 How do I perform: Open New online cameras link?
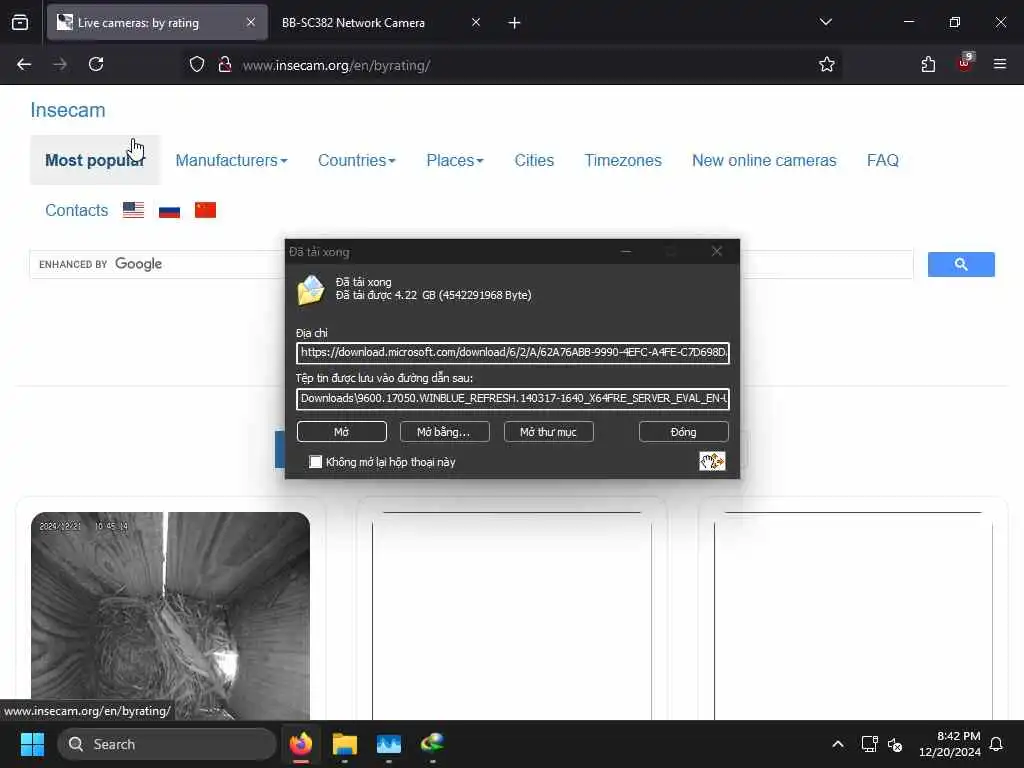click(764, 160)
